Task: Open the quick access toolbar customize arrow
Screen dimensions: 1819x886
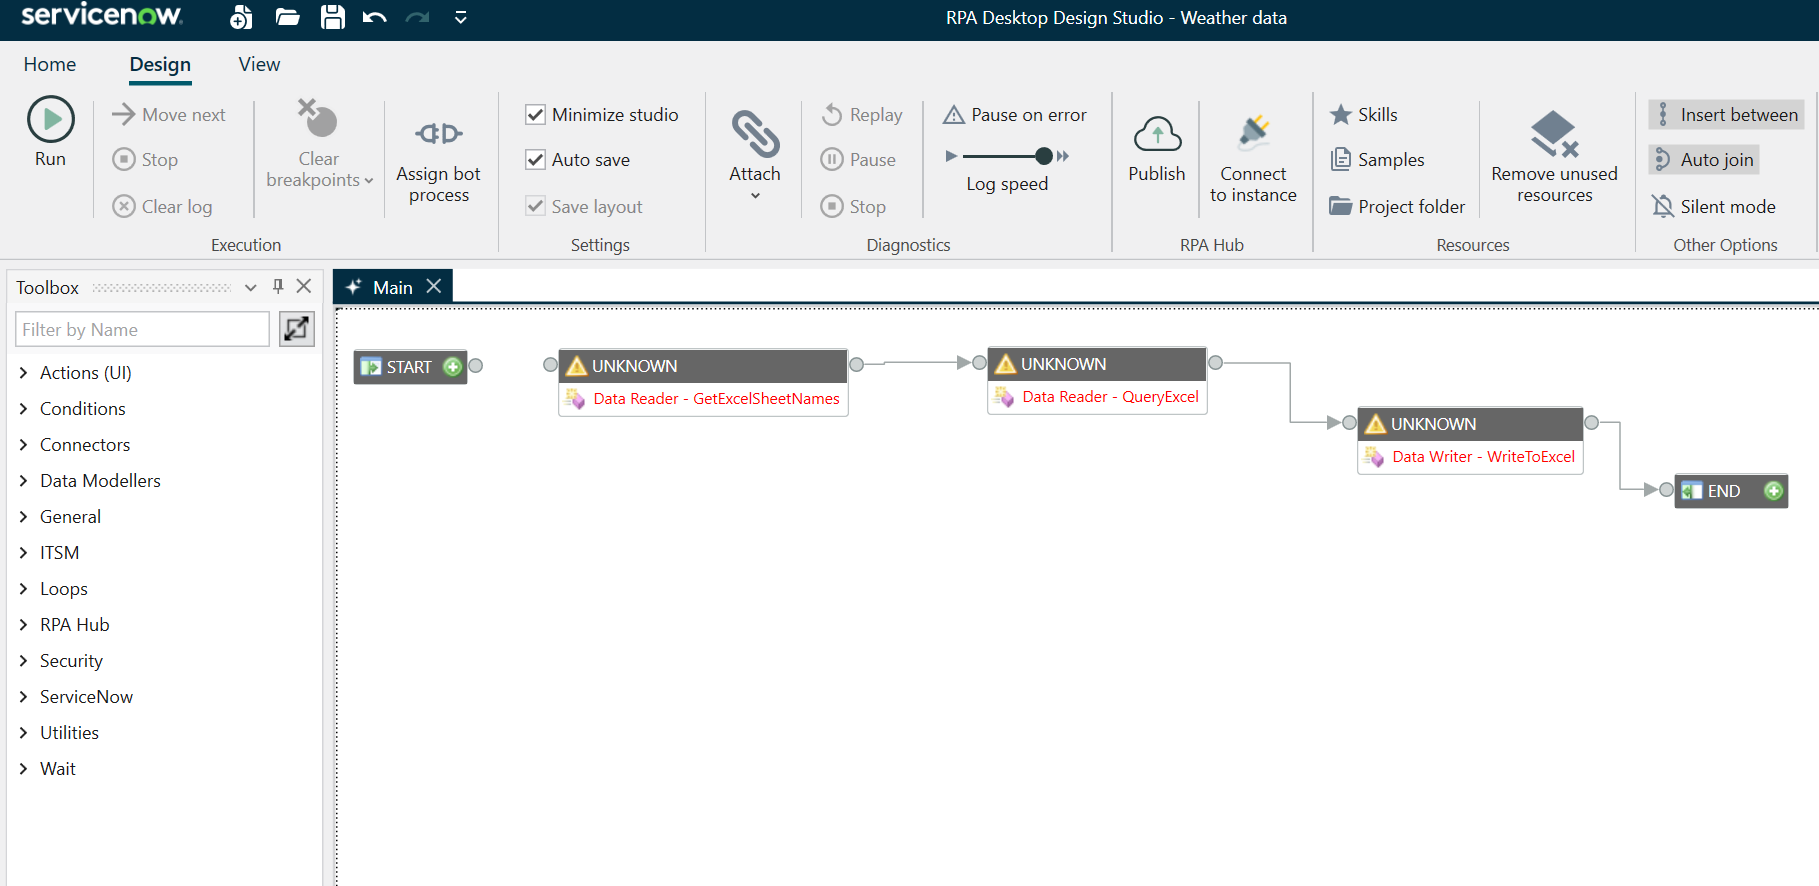Action: (461, 17)
